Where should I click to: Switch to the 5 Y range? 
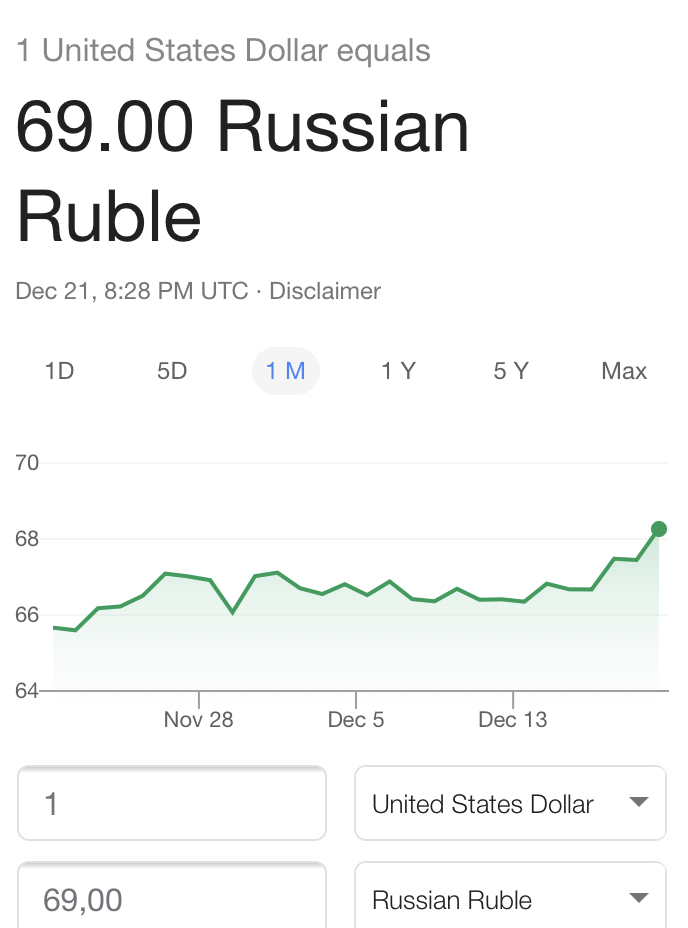[x=511, y=371]
